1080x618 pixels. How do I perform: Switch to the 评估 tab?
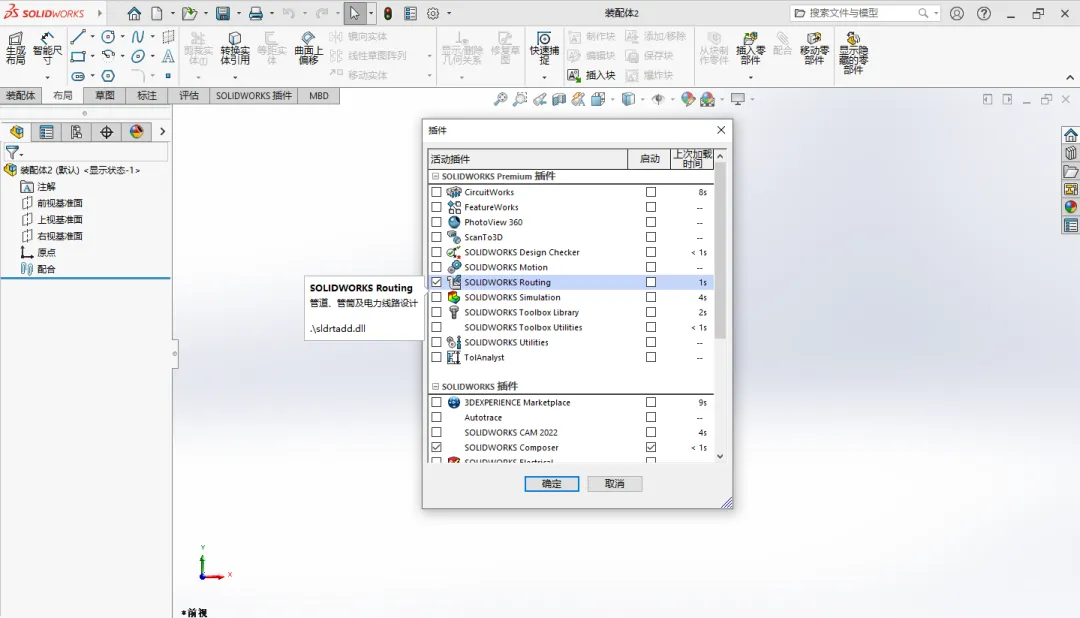[x=189, y=96]
